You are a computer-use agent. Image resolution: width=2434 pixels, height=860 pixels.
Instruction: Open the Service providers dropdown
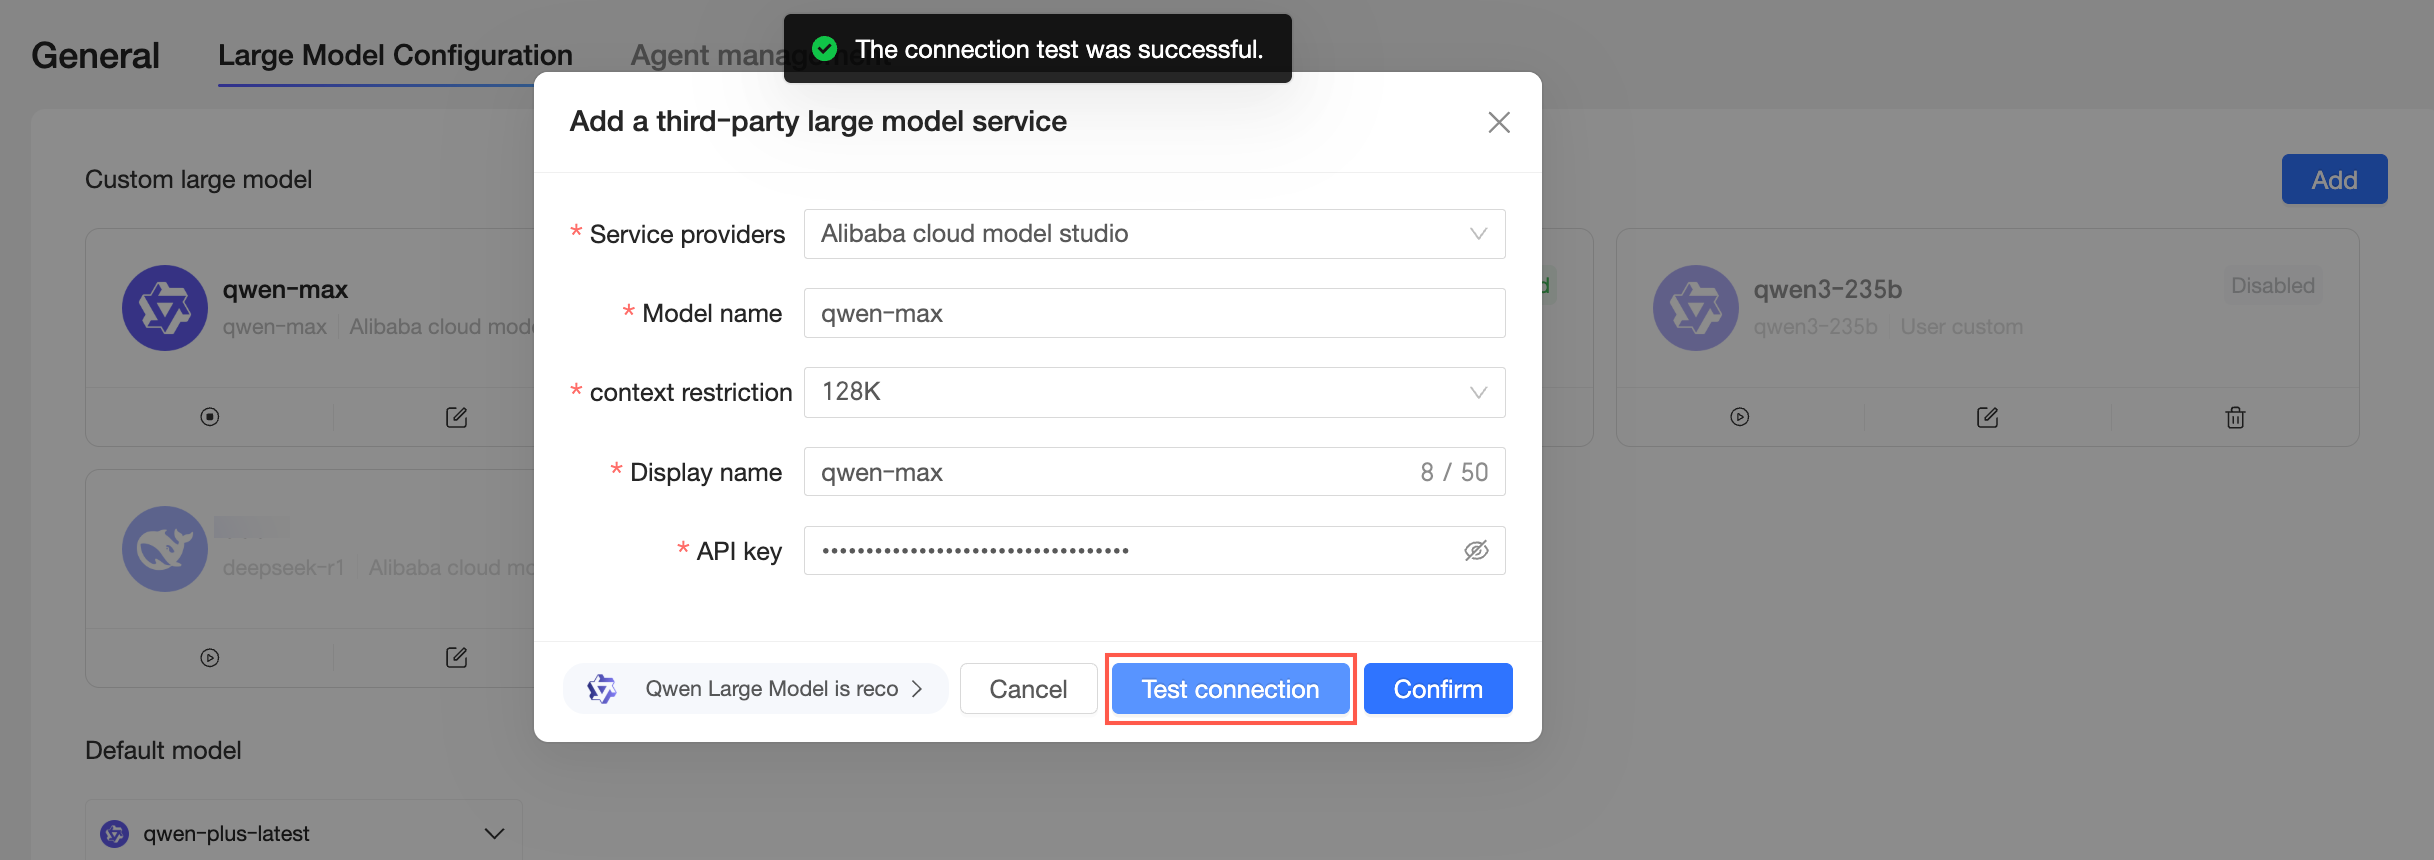point(1154,234)
